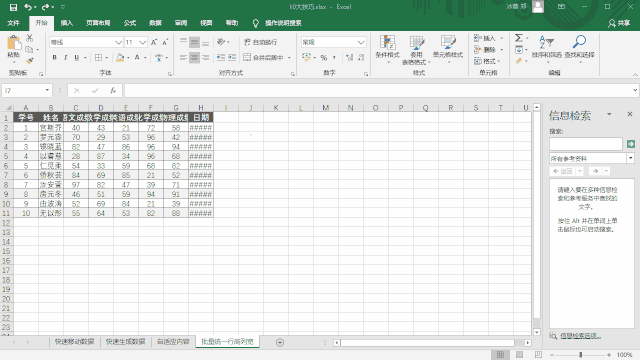Add a new sheet with plus icon
Viewport: 640px width, 360px height.
(280, 342)
